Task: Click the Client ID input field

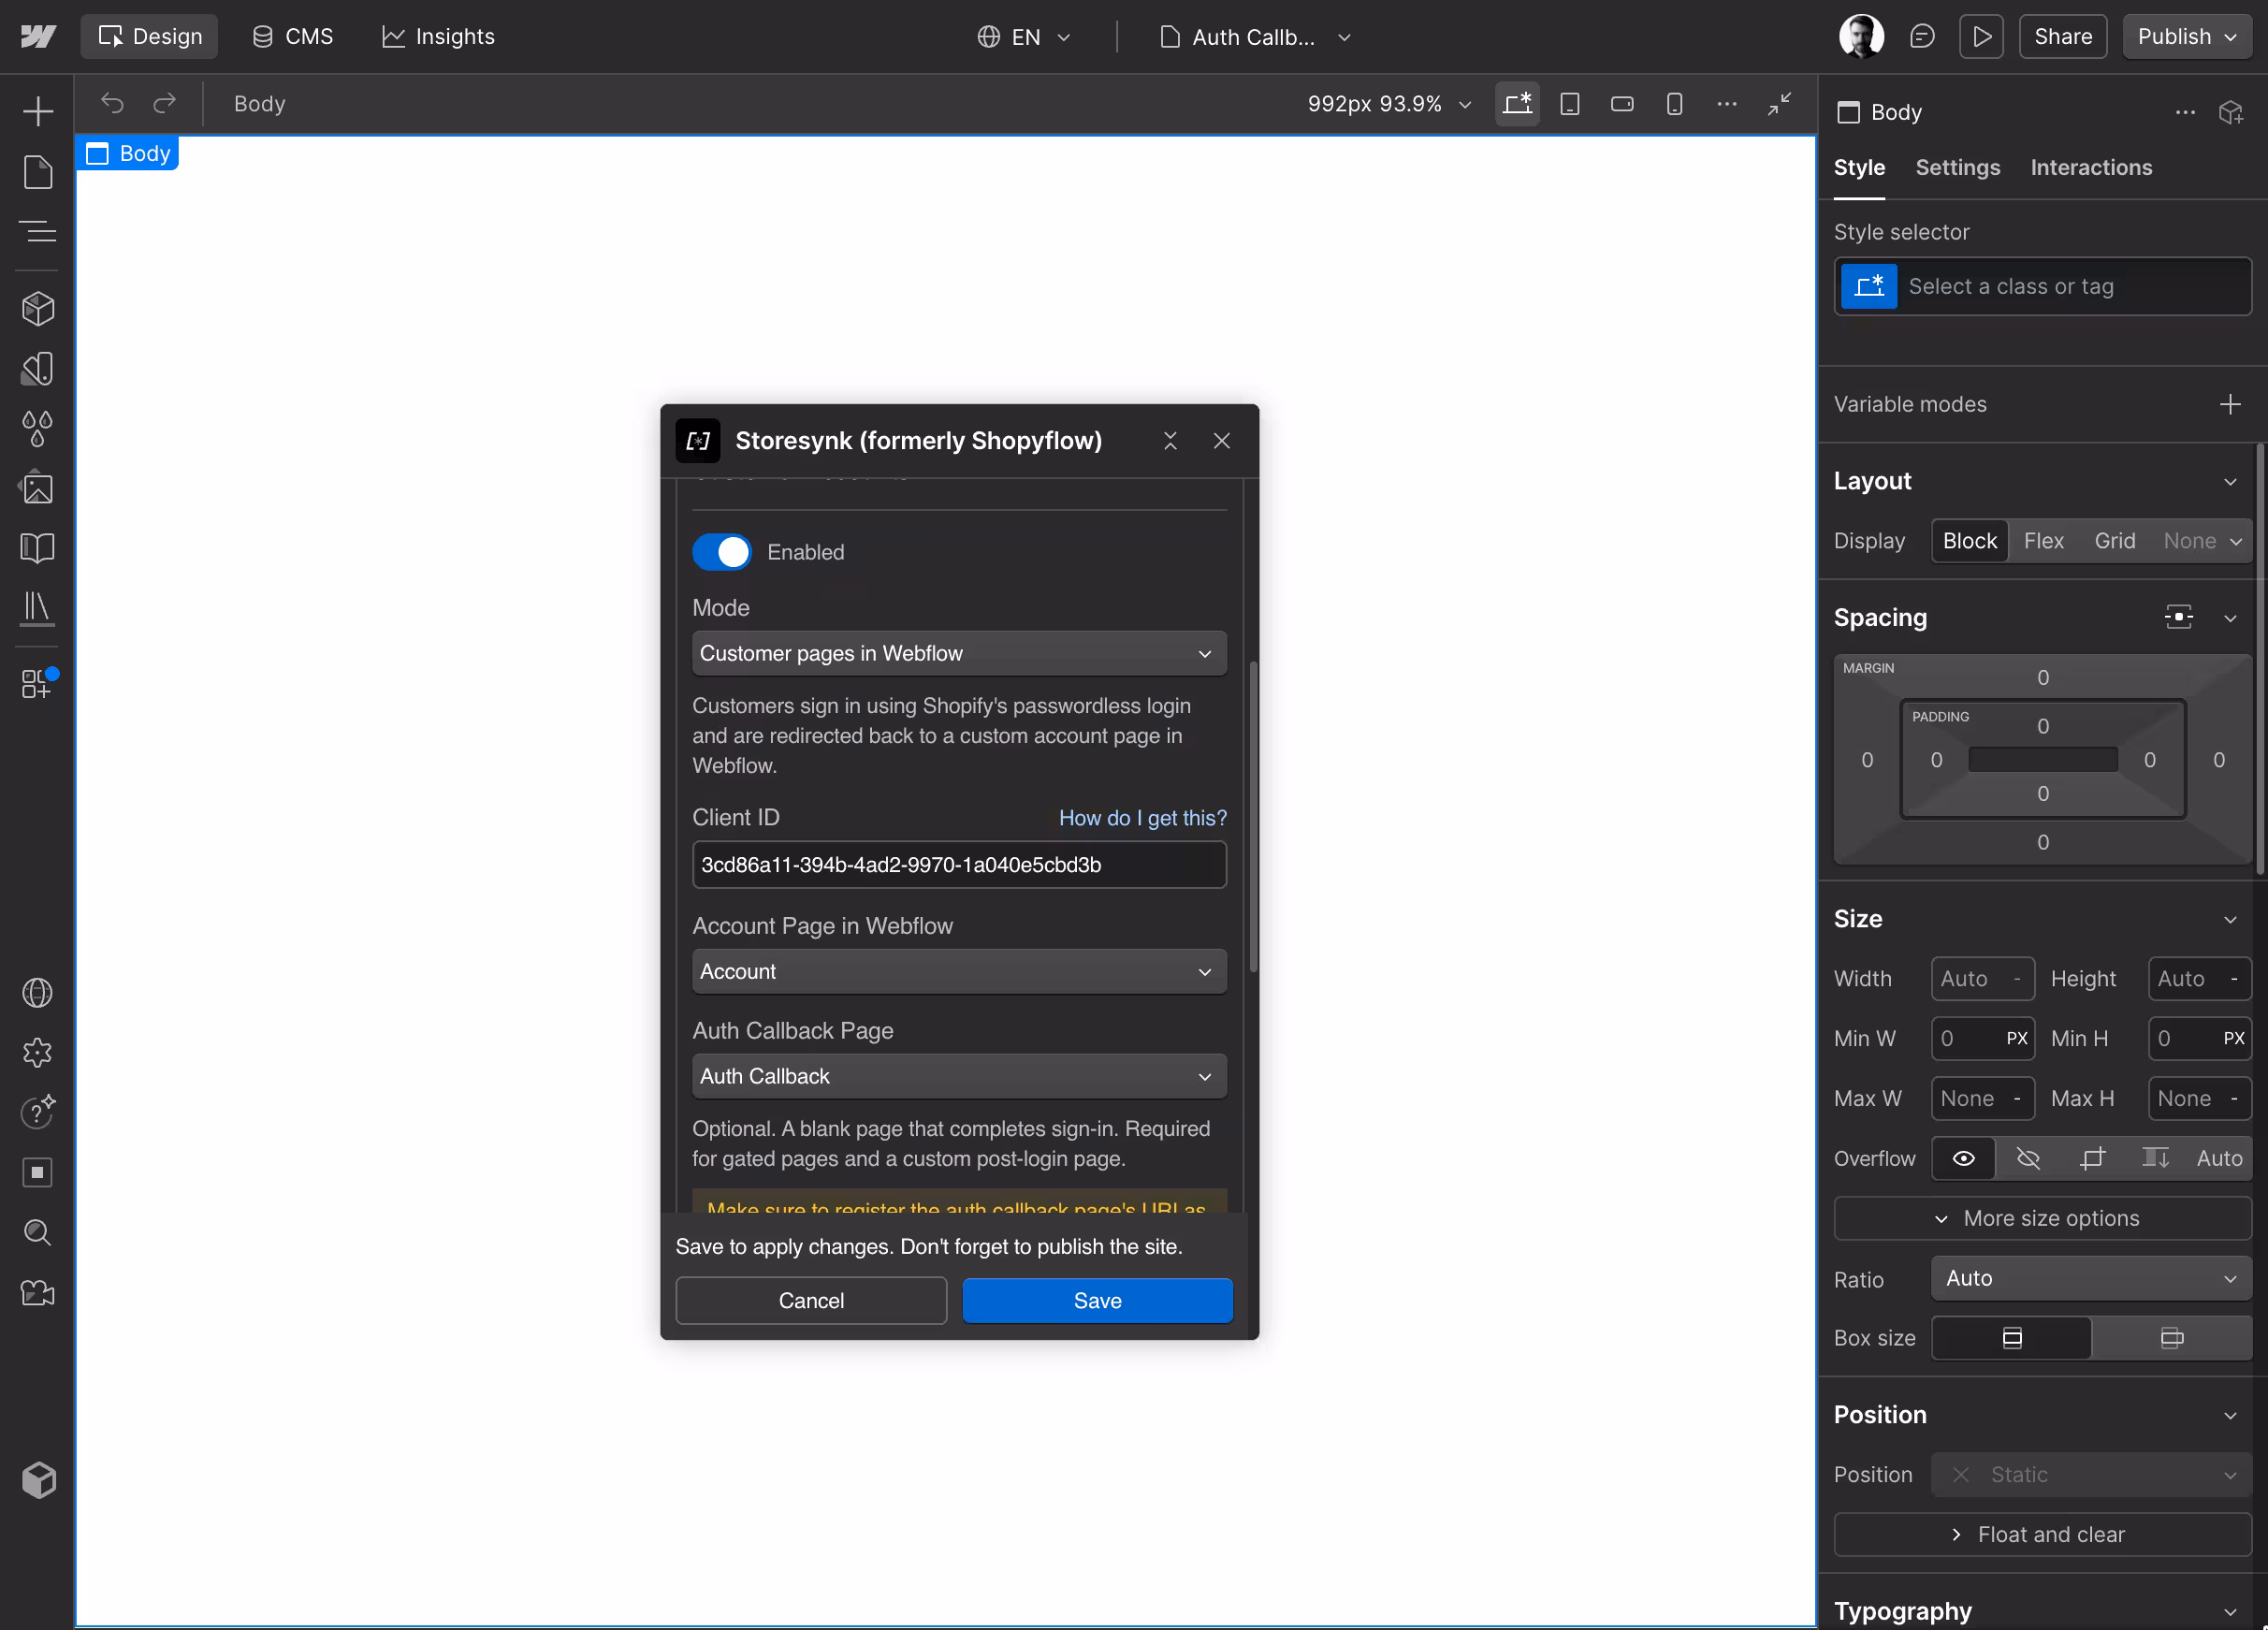Action: point(959,865)
